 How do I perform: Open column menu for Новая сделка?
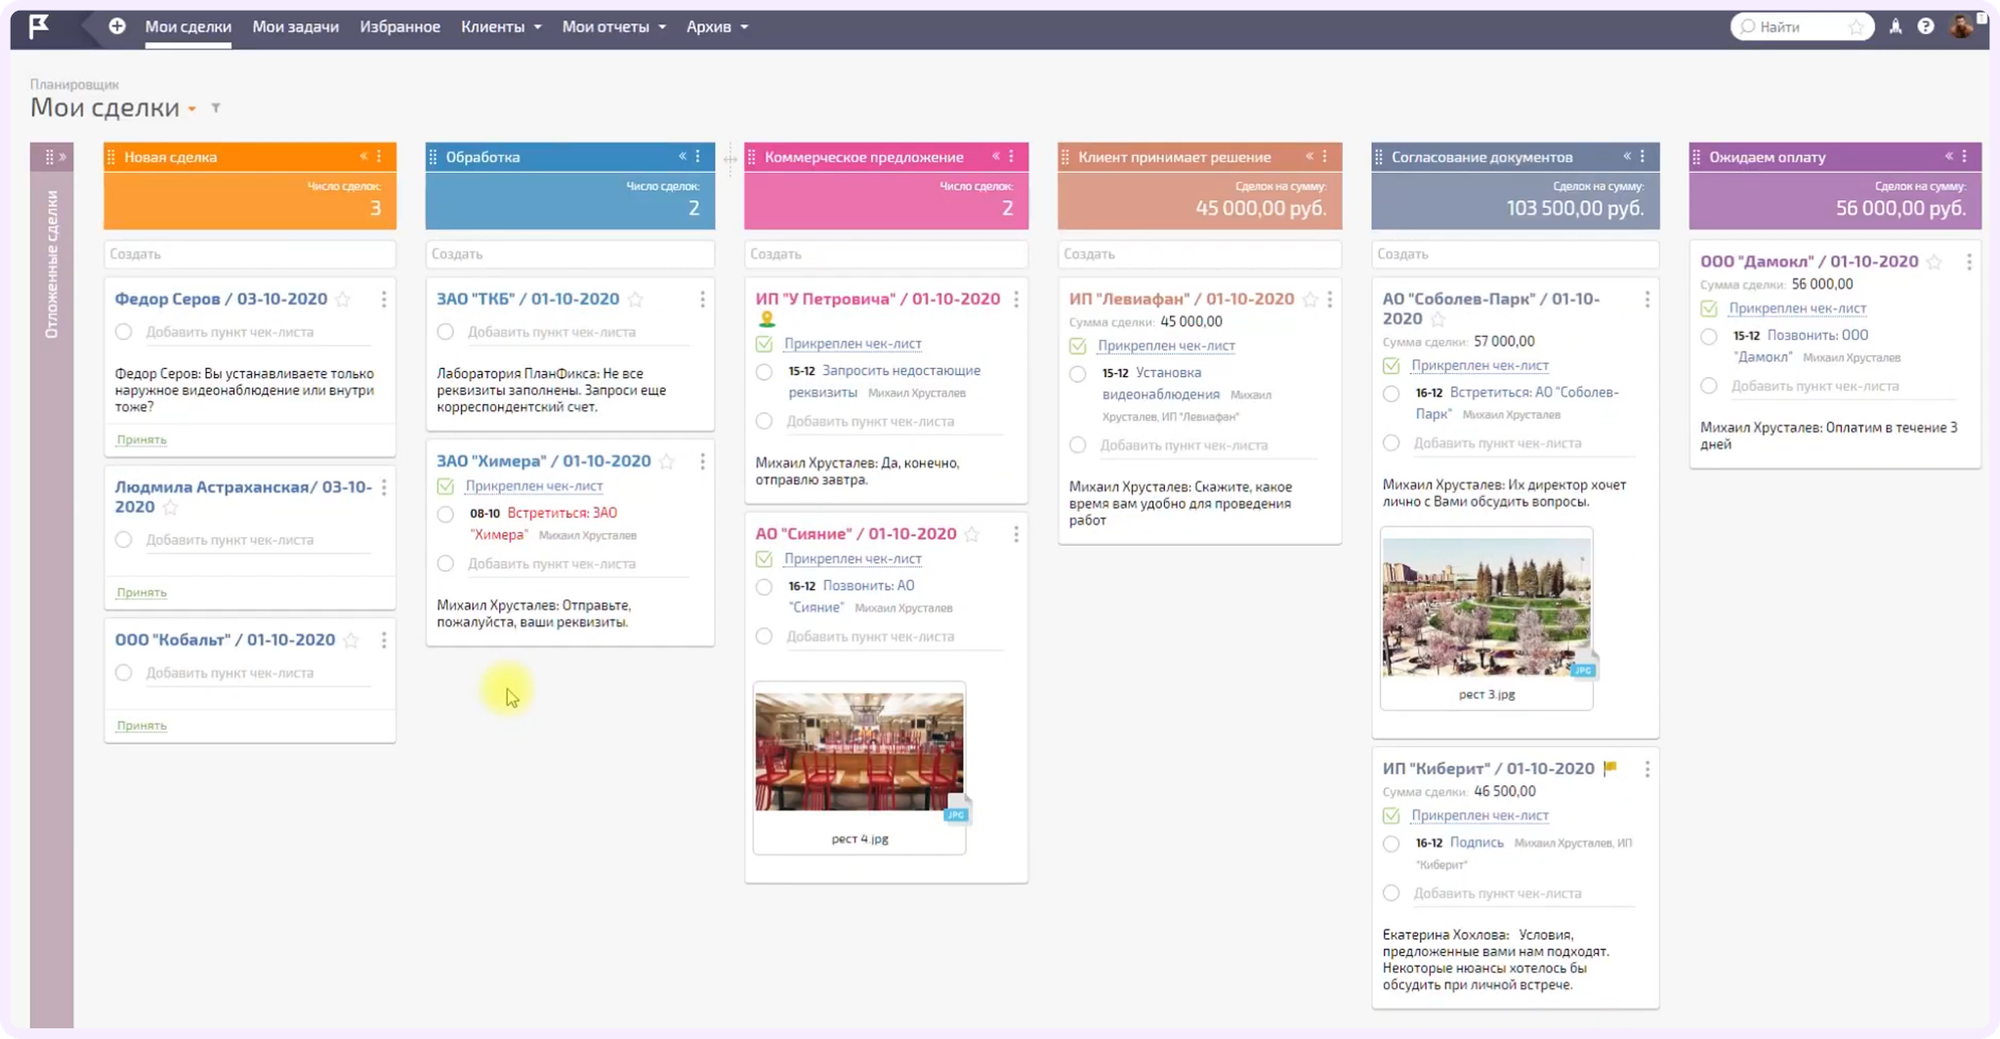pos(379,157)
